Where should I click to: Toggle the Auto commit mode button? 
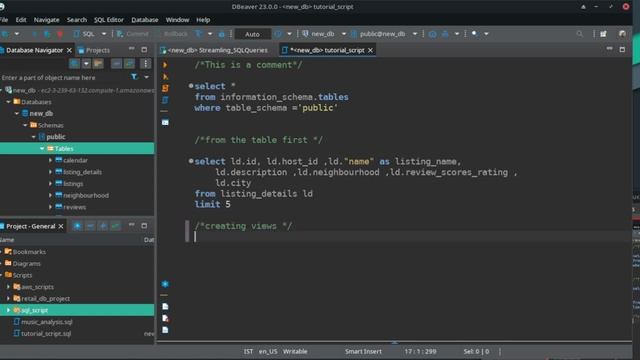pyautogui.click(x=252, y=34)
